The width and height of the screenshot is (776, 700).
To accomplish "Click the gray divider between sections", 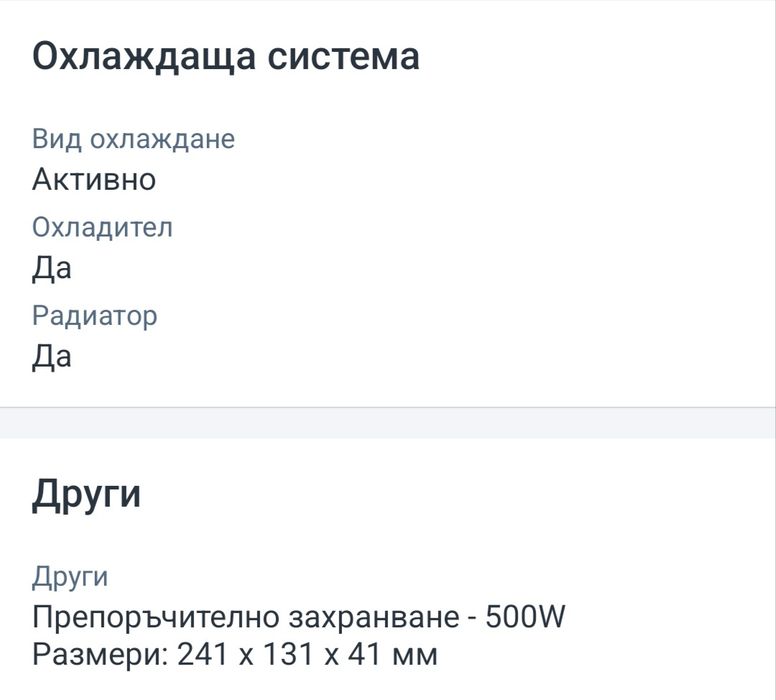I will tap(388, 423).
